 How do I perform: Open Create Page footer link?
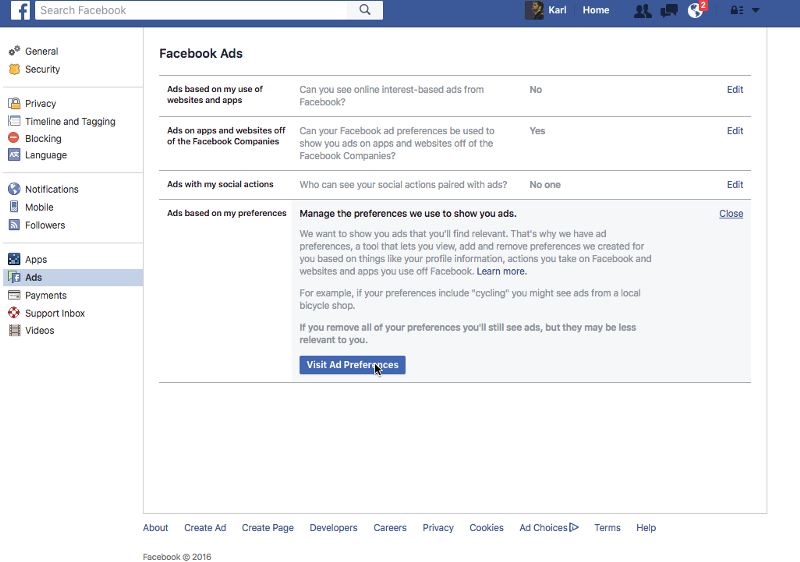coord(267,528)
